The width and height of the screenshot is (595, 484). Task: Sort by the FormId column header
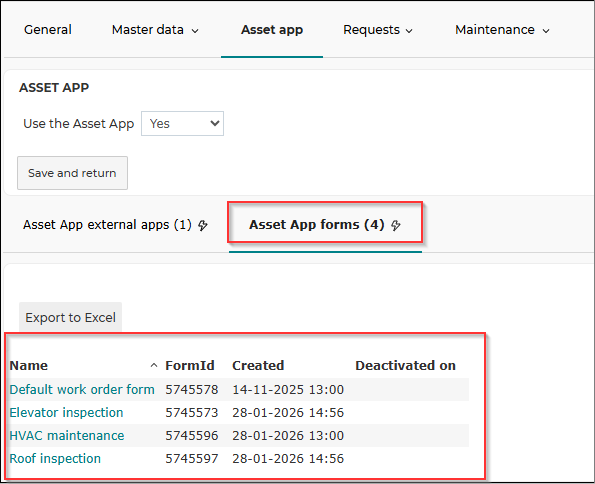coord(190,365)
